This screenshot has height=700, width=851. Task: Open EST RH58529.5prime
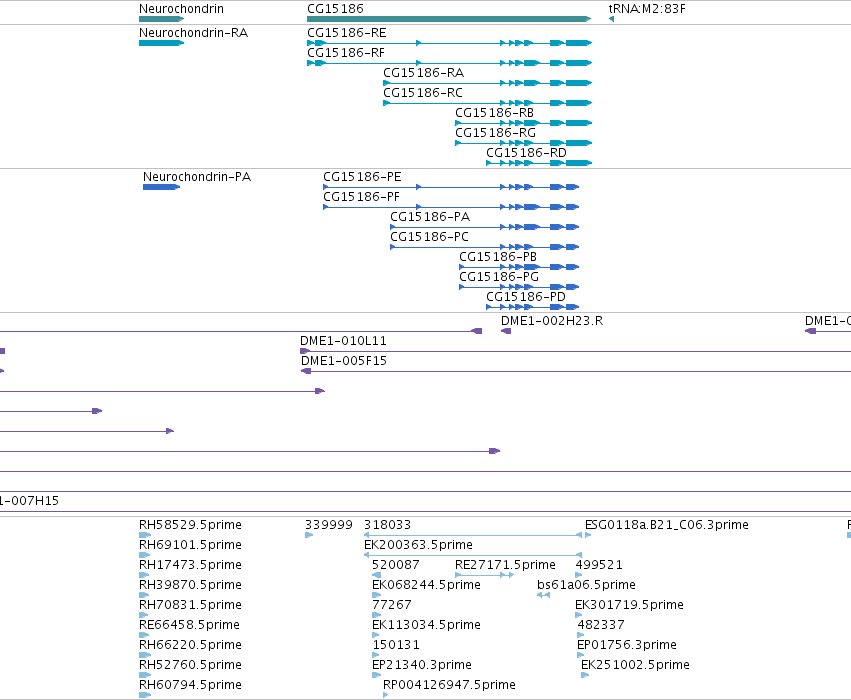[190, 525]
